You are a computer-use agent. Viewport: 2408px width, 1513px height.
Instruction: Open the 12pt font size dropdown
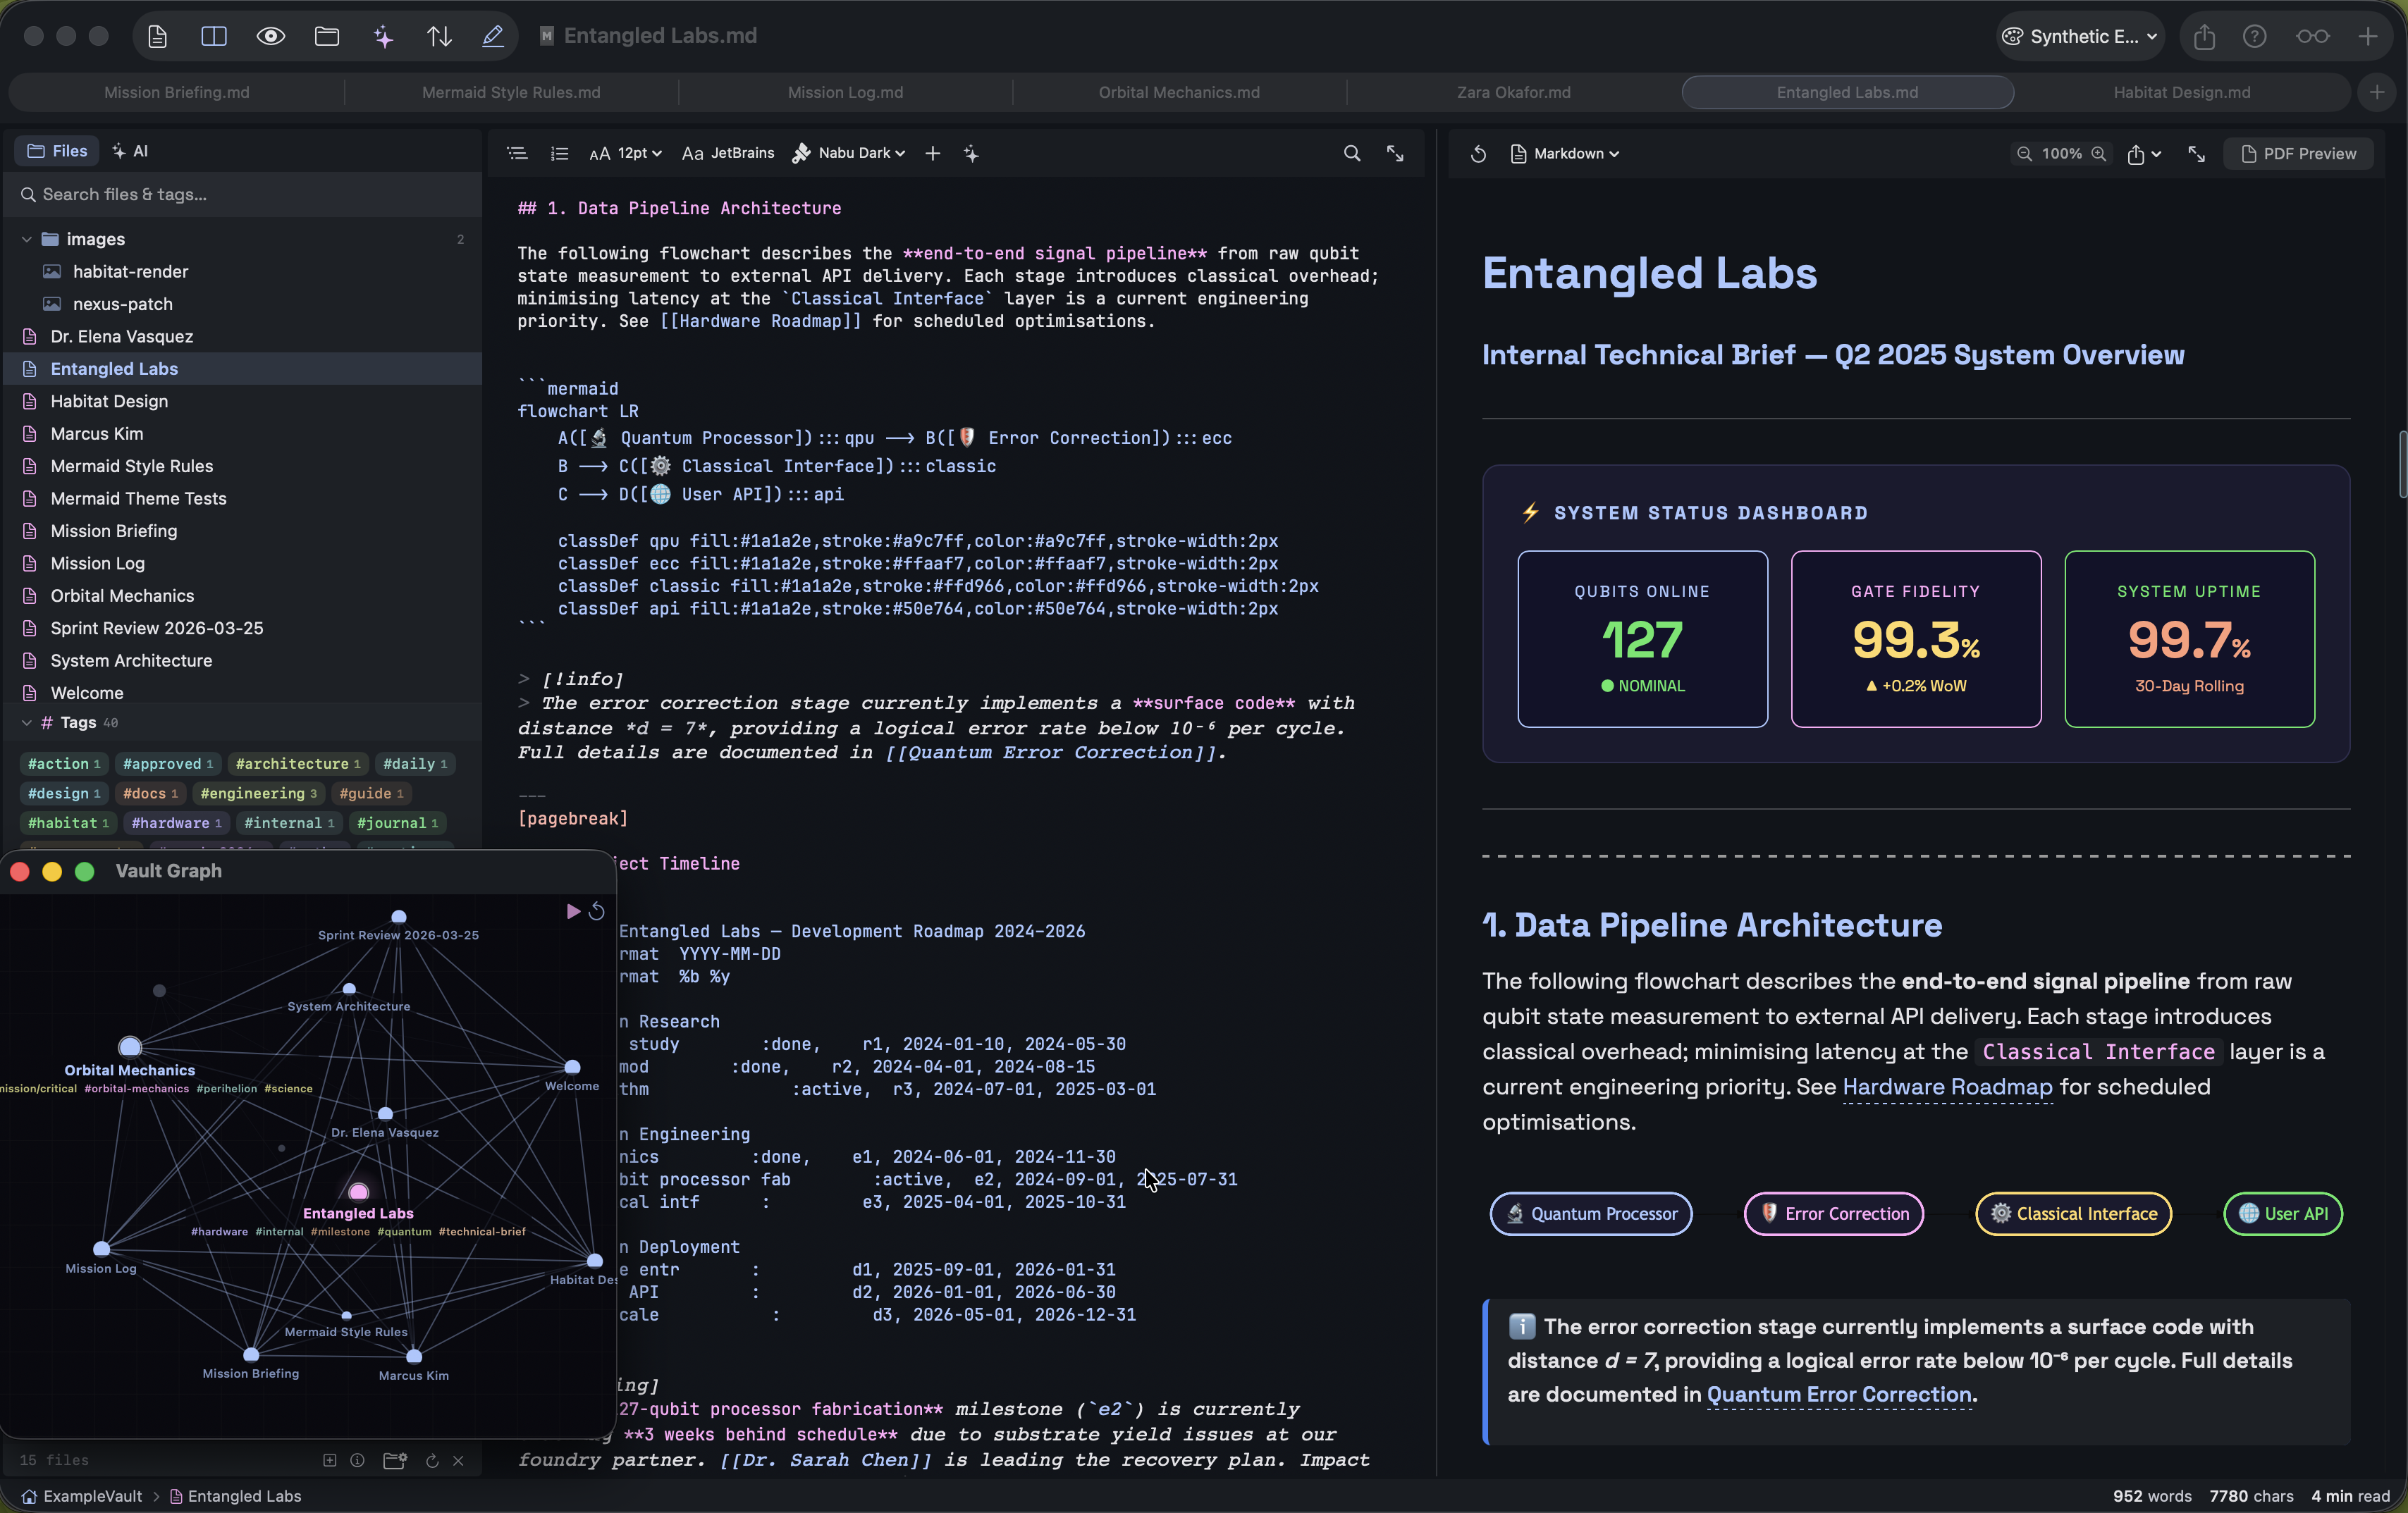click(626, 153)
